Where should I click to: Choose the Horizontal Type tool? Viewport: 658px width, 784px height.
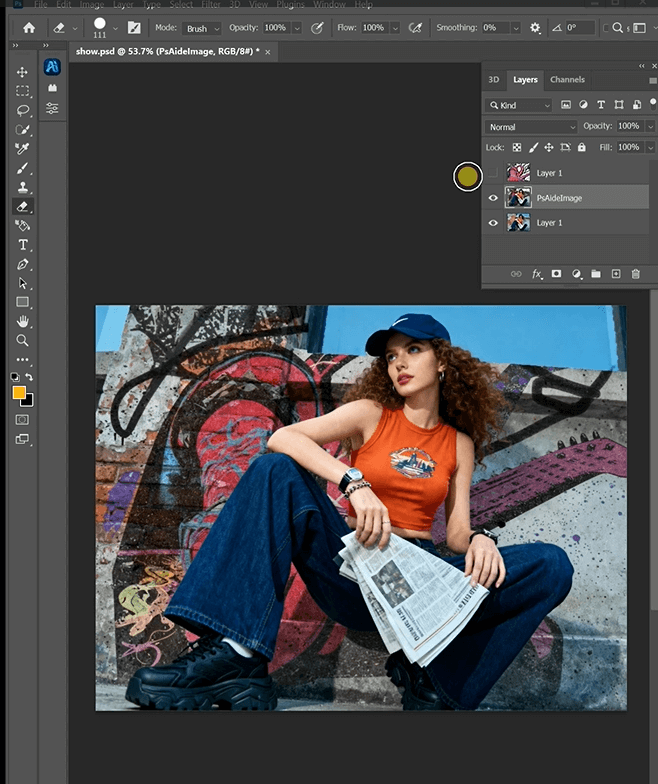click(22, 245)
